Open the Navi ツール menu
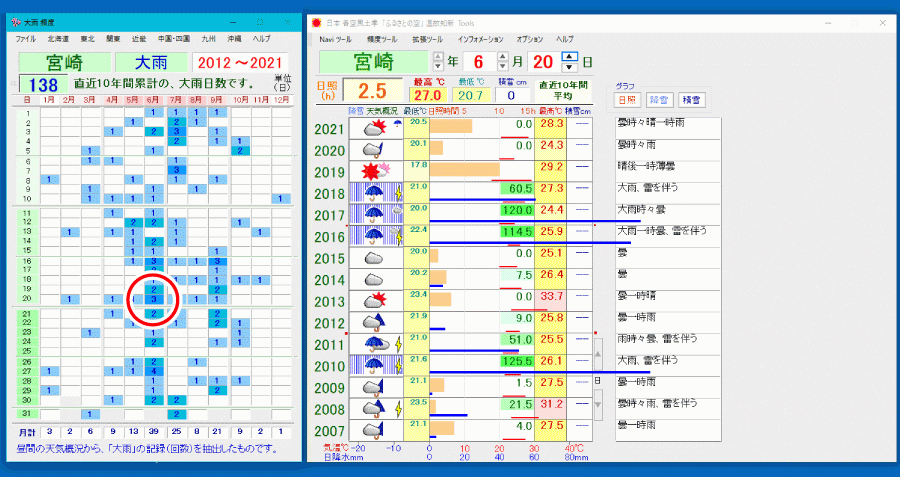The image size is (900, 477). click(335, 38)
